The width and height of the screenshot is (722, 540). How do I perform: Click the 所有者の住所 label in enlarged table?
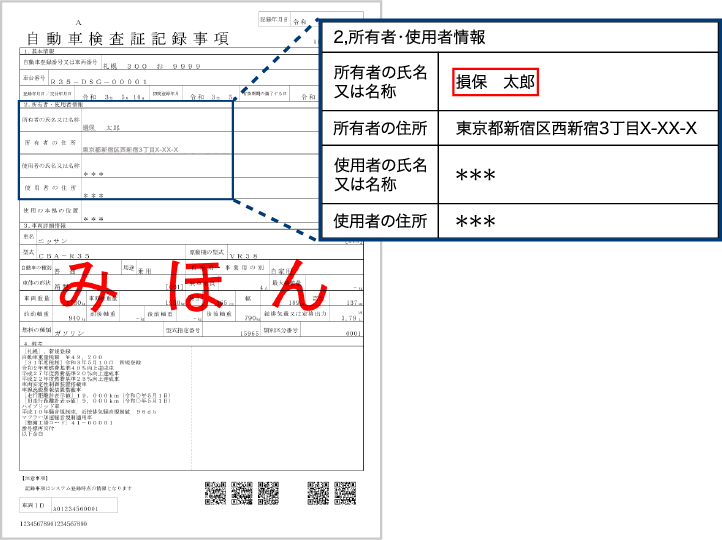click(x=381, y=128)
